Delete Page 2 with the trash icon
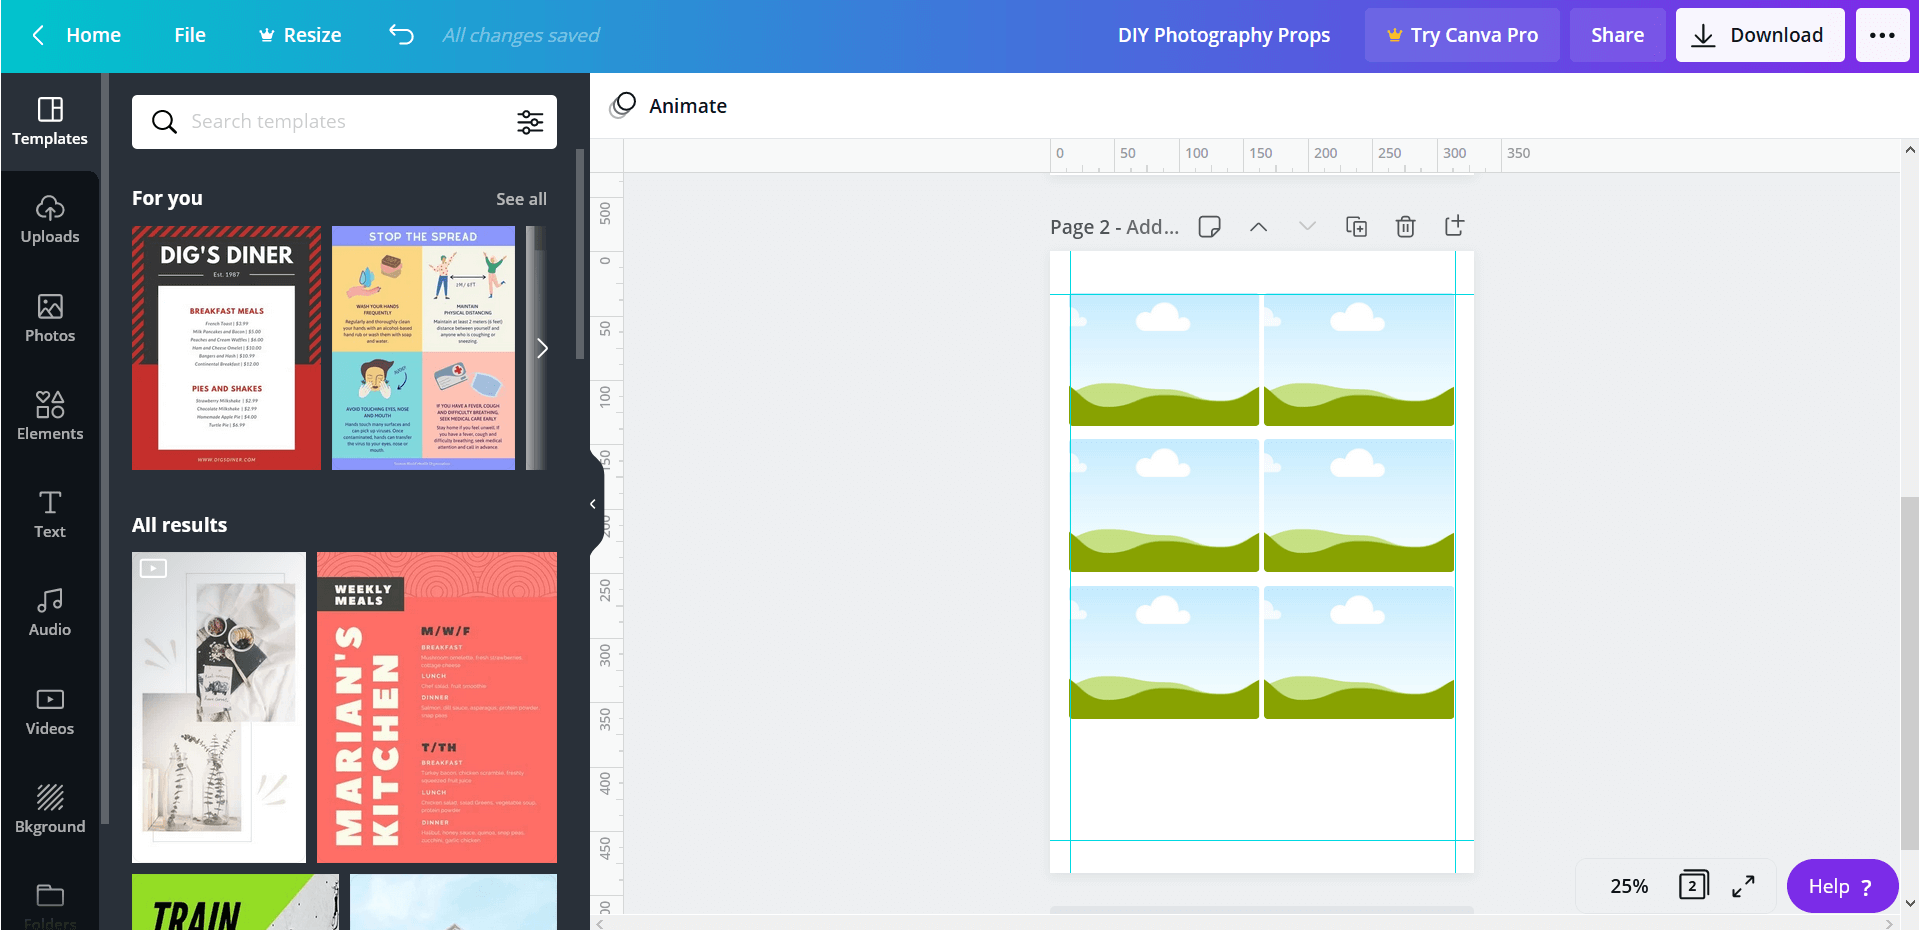 point(1404,226)
